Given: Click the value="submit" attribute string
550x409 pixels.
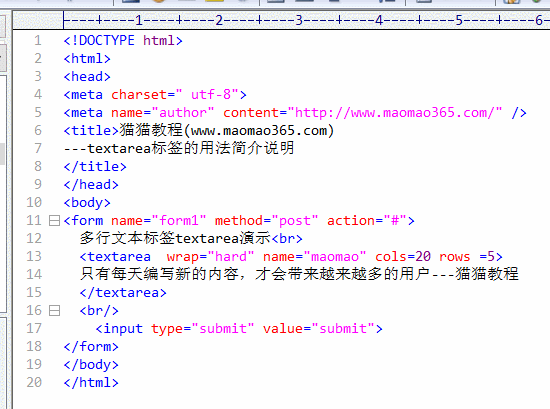Looking at the screenshot, I should (319, 328).
